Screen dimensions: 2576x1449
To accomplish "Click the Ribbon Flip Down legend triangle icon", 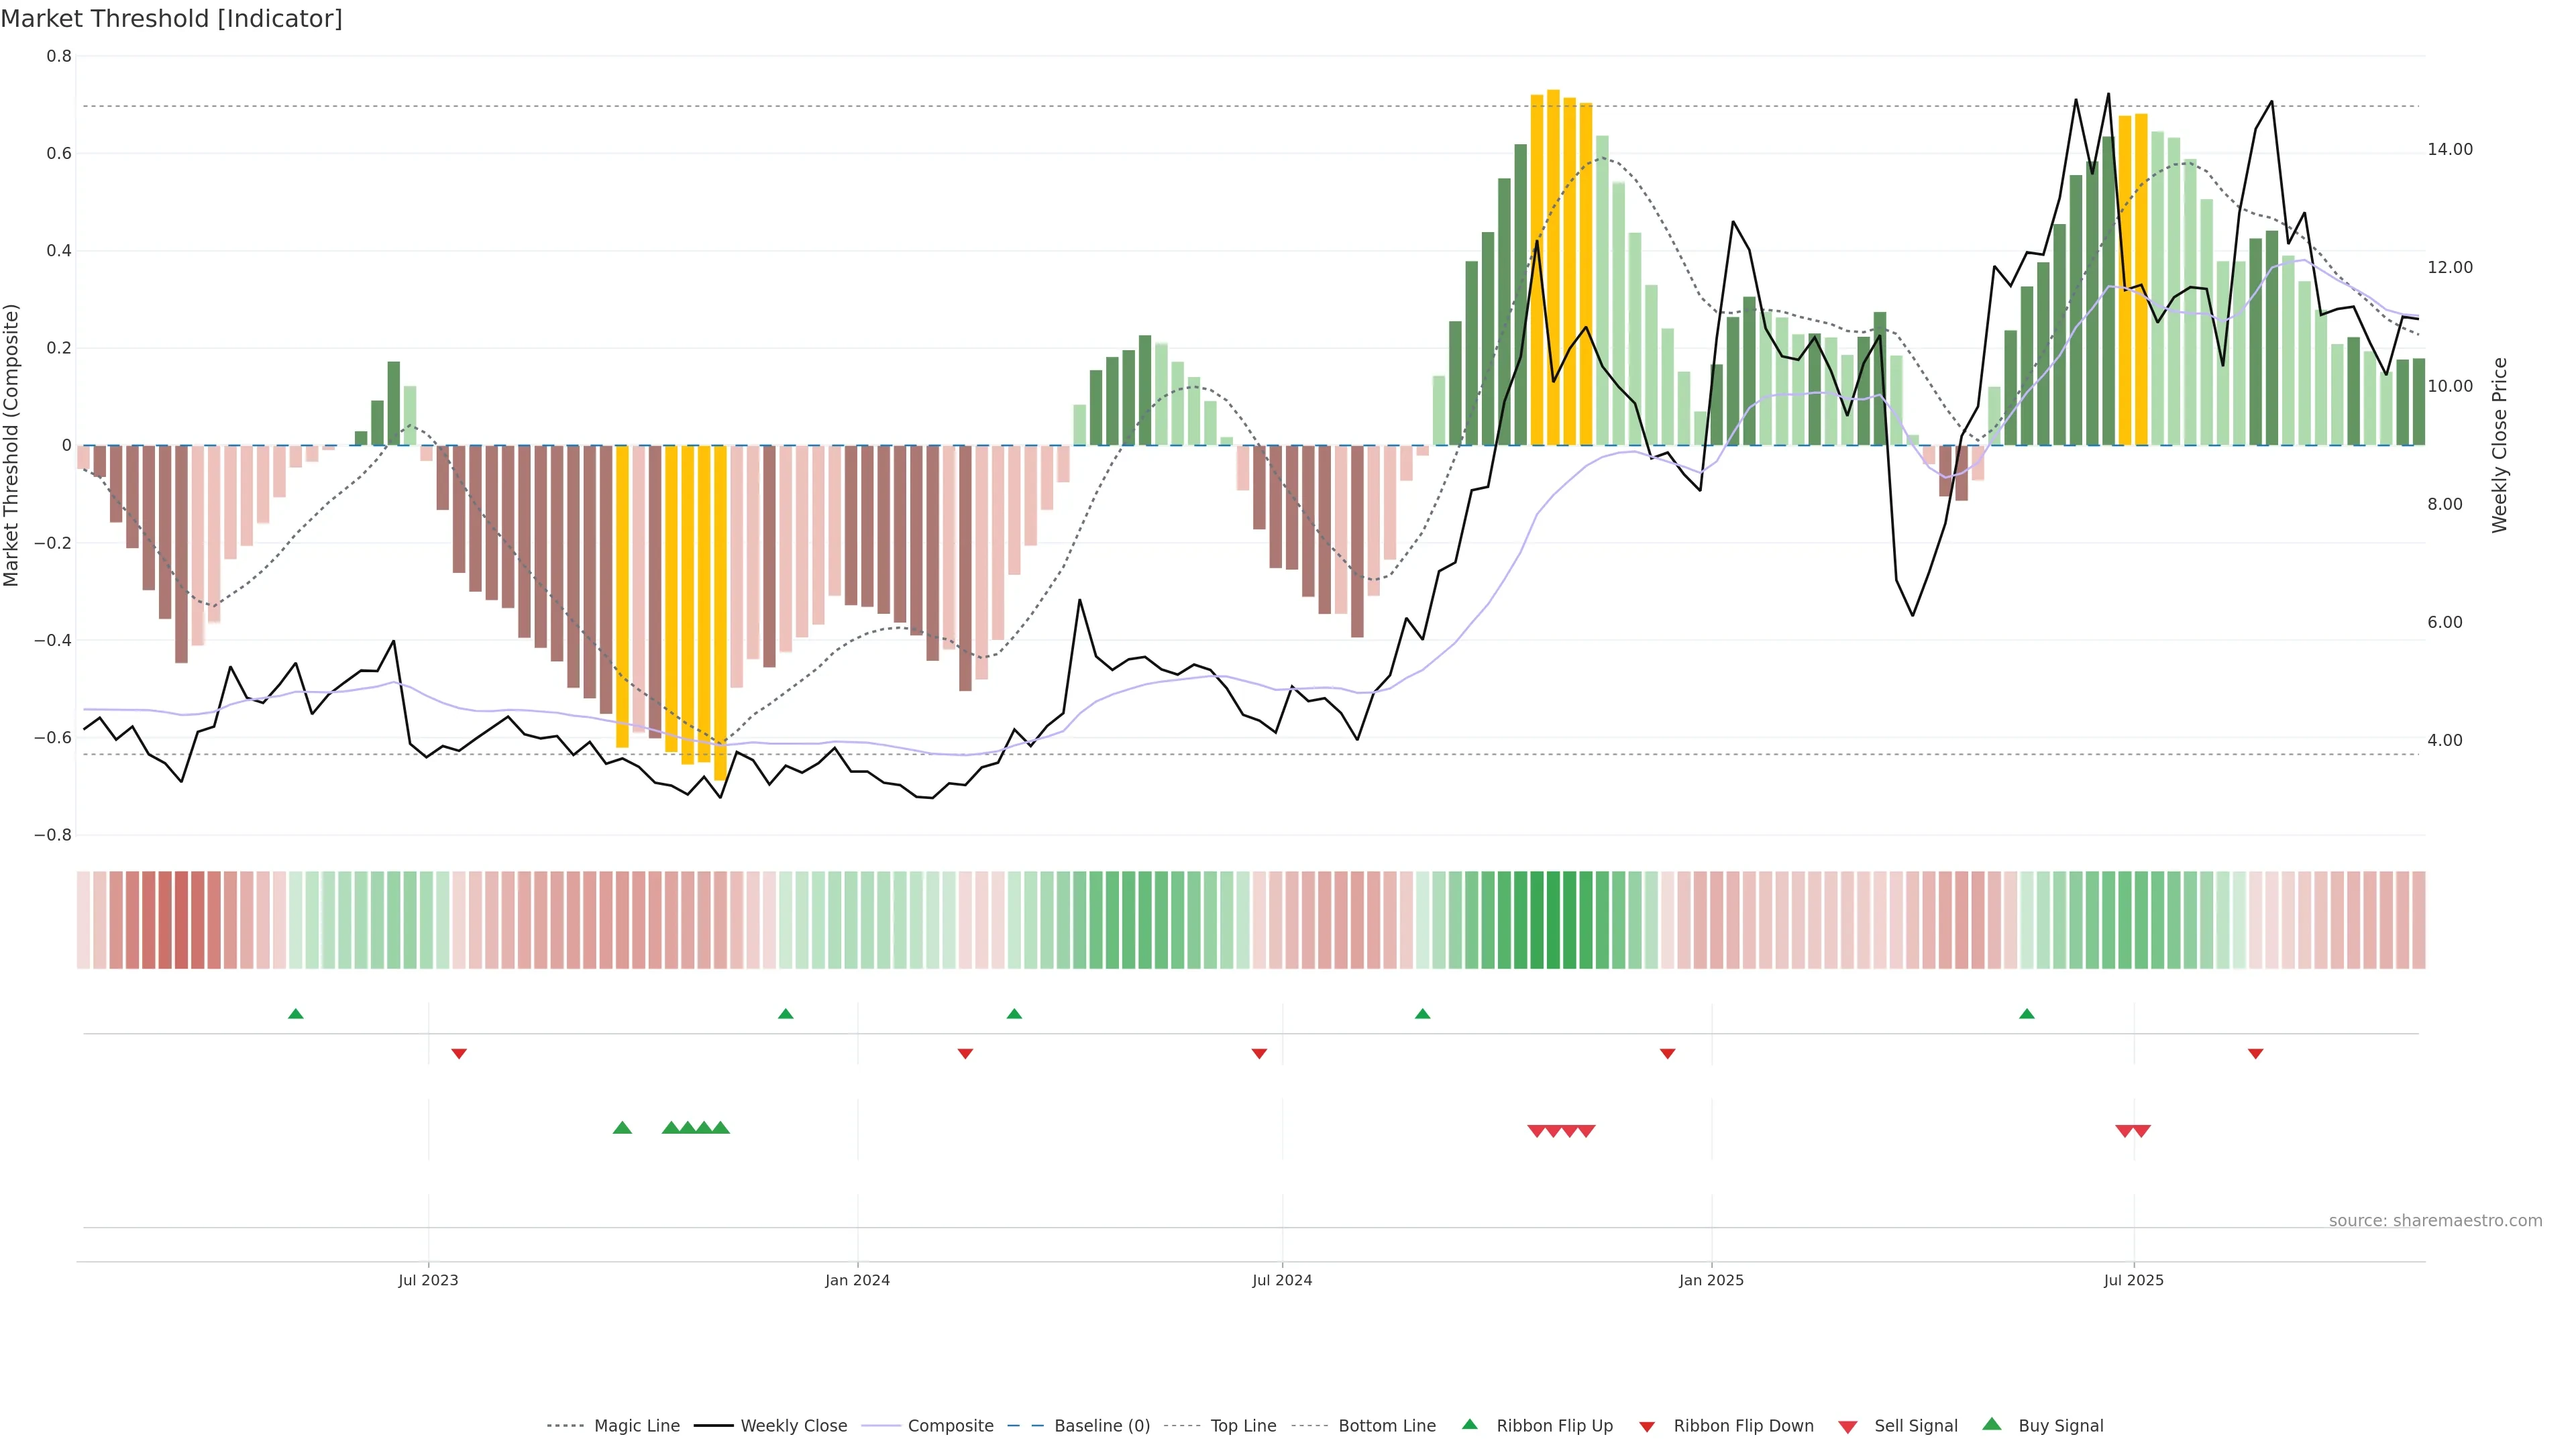I will tap(1647, 1427).
